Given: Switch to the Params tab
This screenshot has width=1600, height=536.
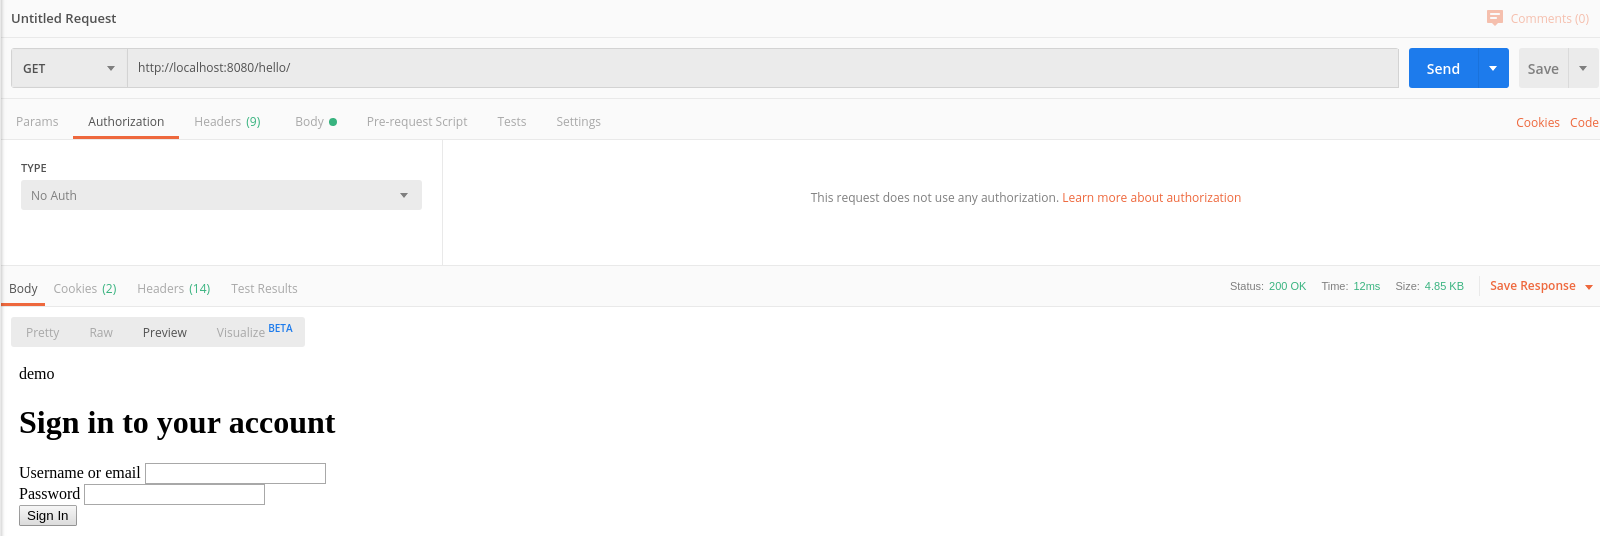Looking at the screenshot, I should click(x=37, y=122).
